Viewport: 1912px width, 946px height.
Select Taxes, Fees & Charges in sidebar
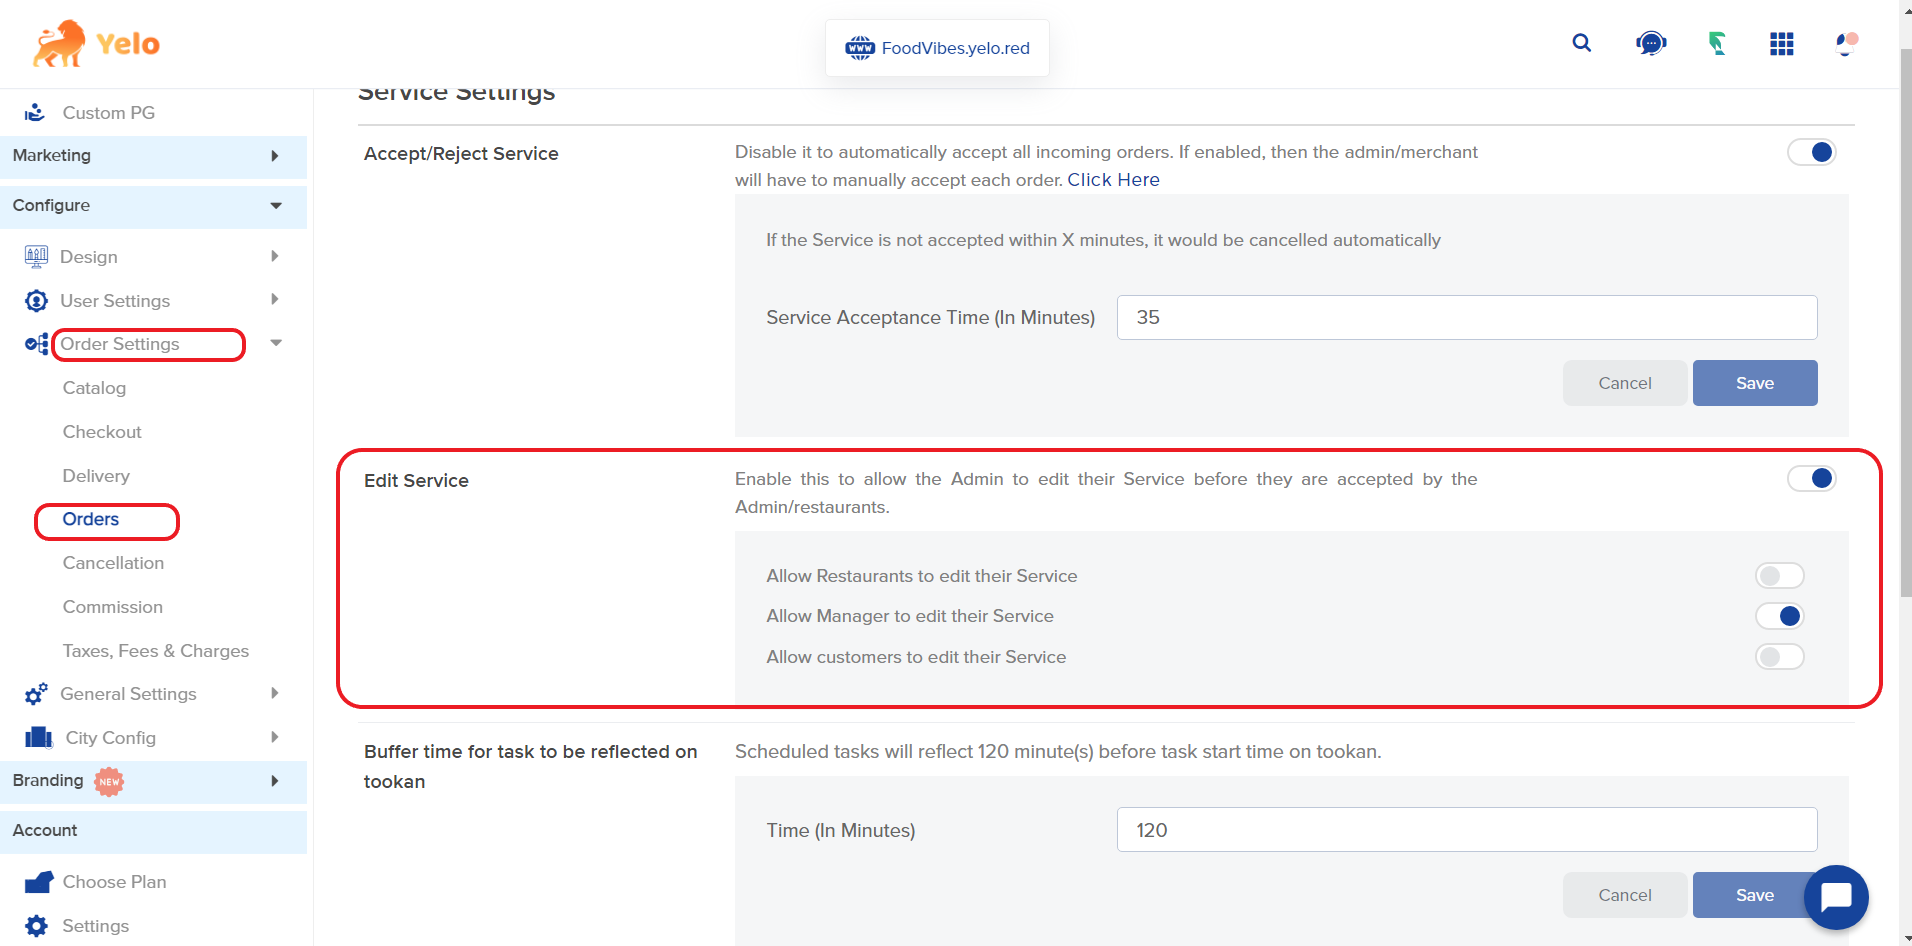click(x=155, y=651)
